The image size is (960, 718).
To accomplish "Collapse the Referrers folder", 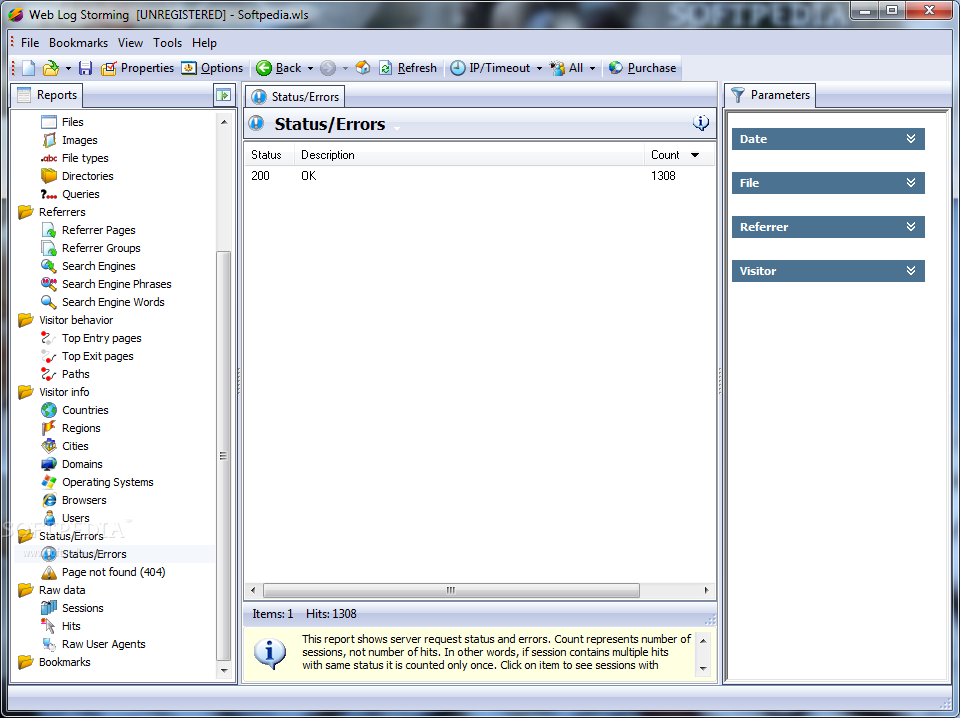I will [x=62, y=212].
